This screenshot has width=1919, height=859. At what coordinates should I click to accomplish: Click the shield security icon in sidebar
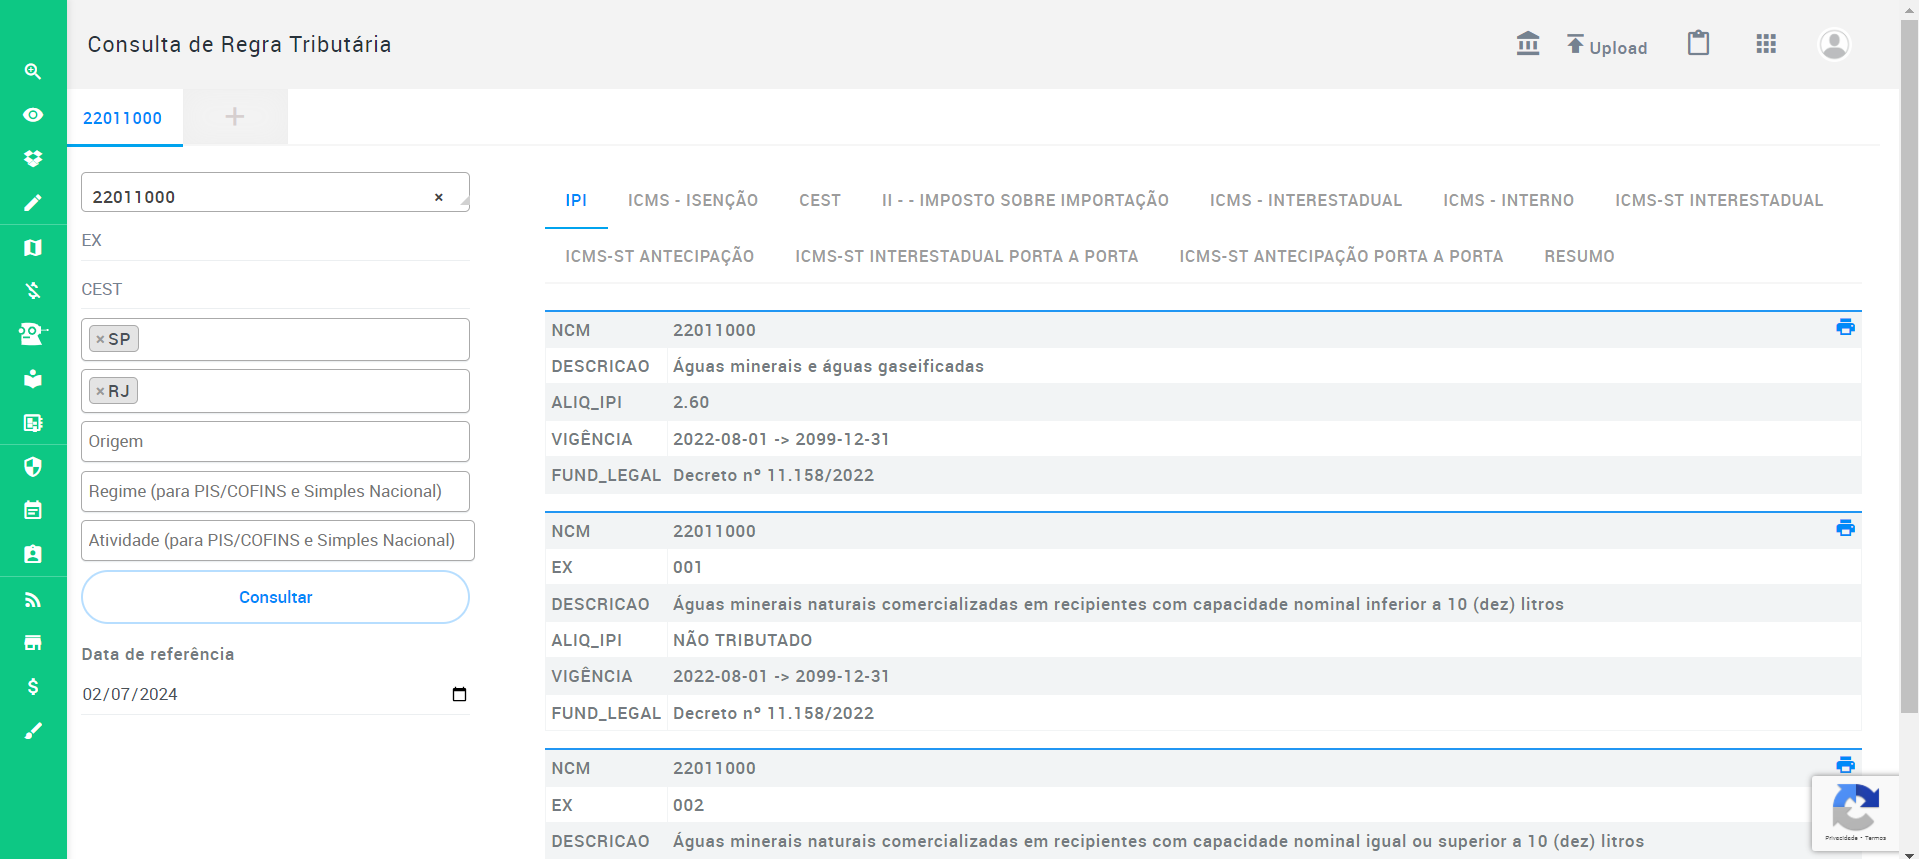[33, 467]
